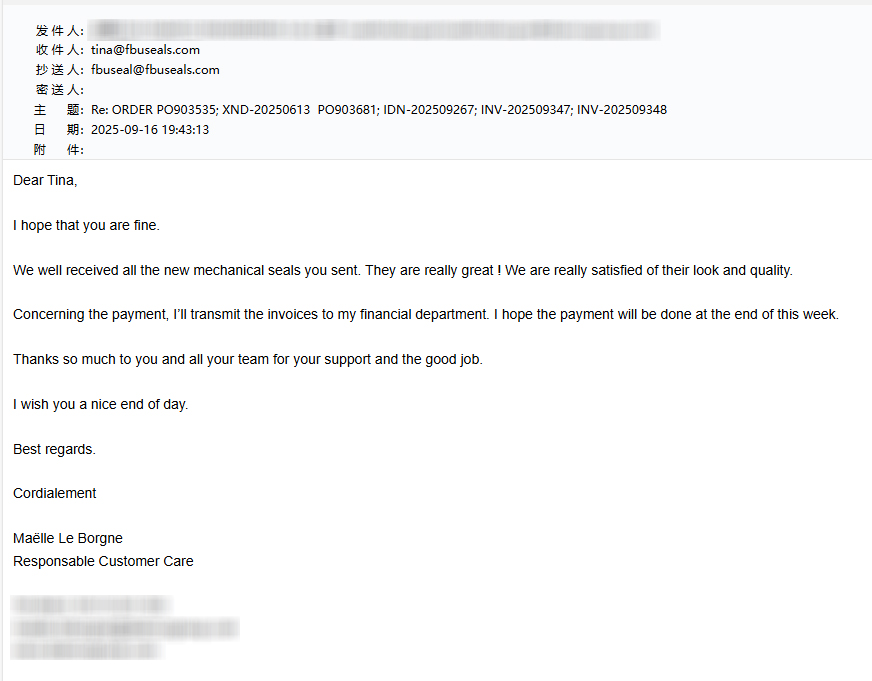
Task: Click the CC address fbuseal@fbuseals.com
Action: (x=155, y=70)
